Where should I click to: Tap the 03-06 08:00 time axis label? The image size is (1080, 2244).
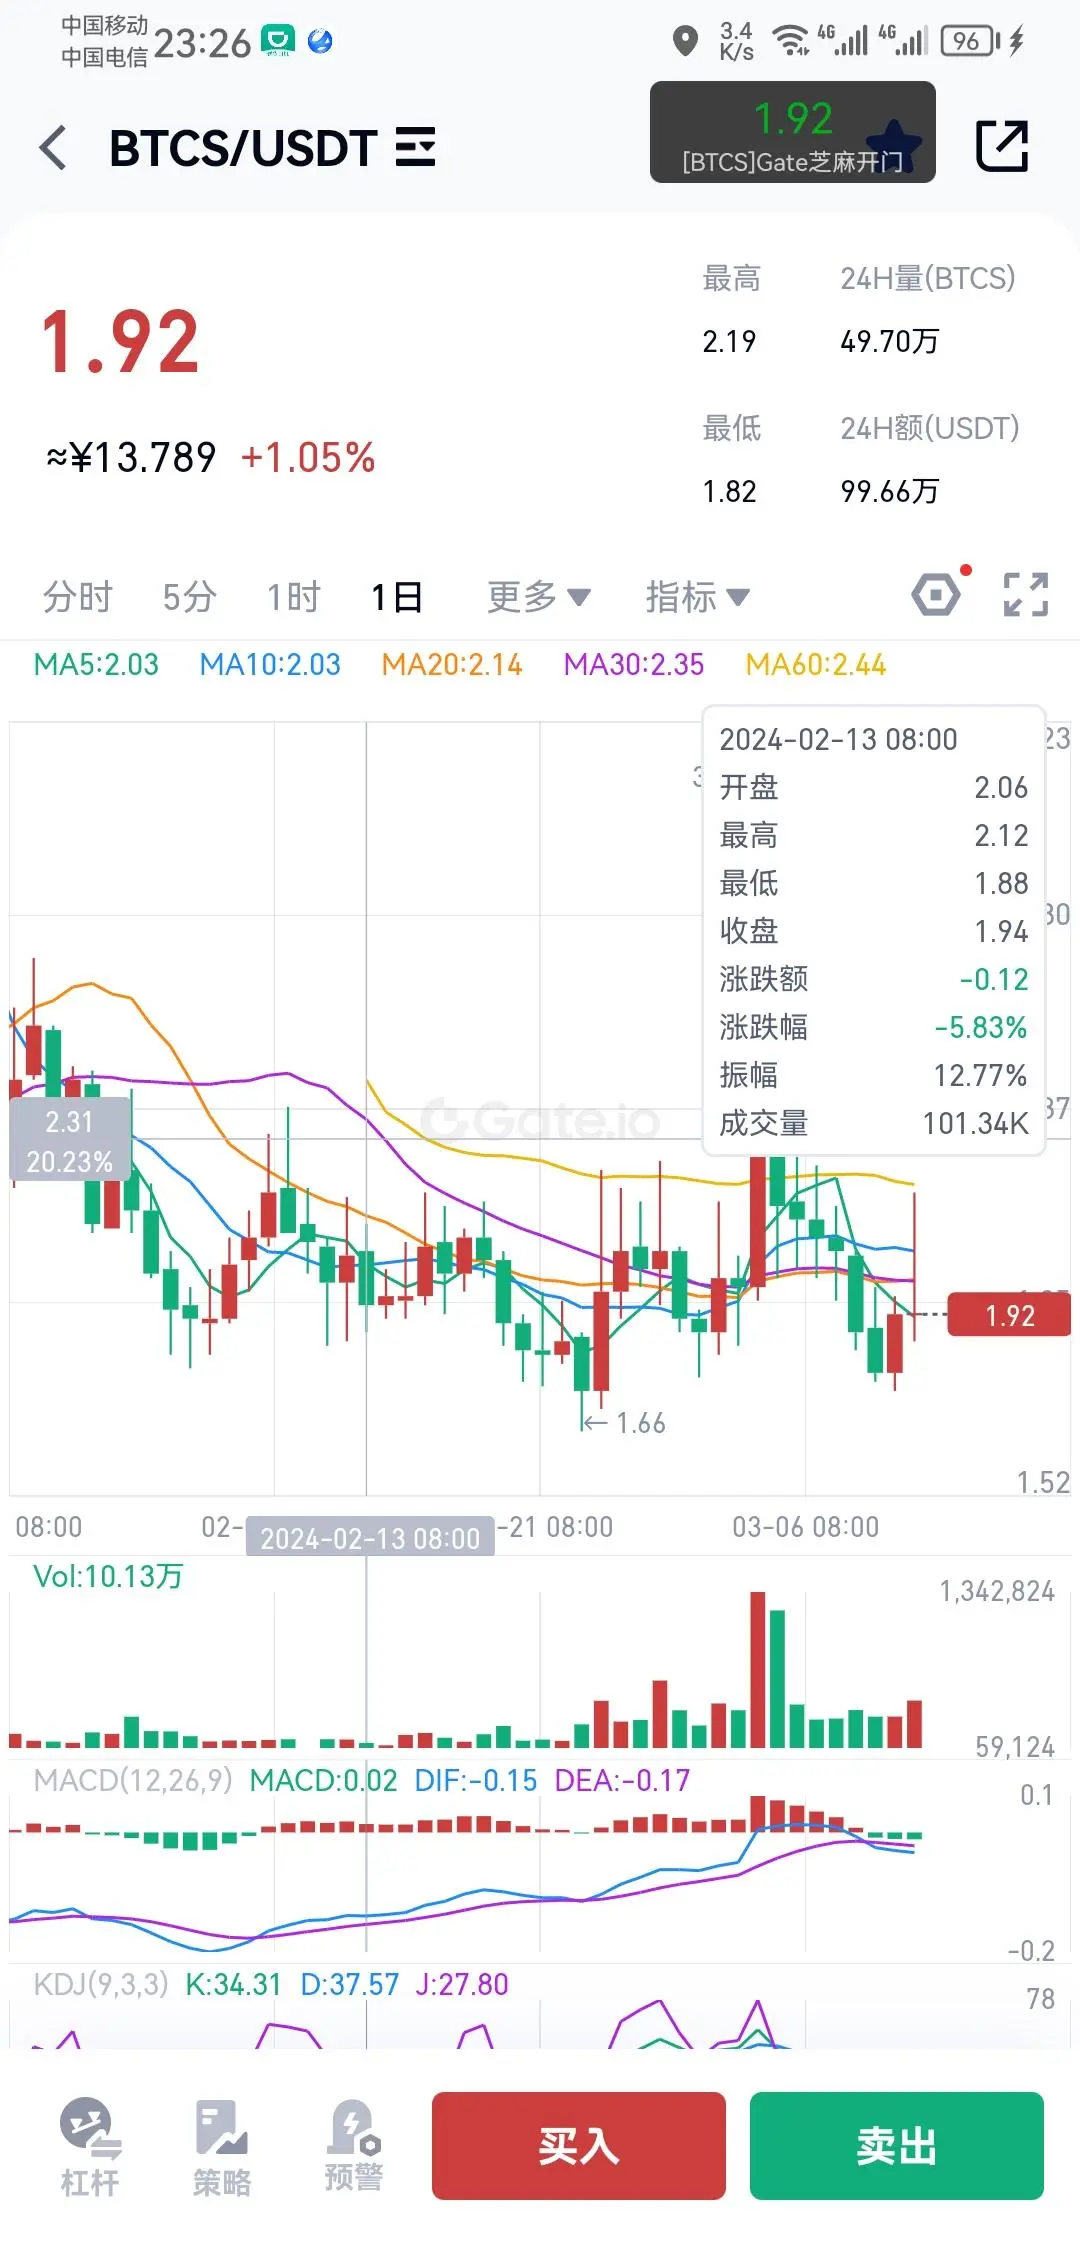pyautogui.click(x=805, y=1527)
